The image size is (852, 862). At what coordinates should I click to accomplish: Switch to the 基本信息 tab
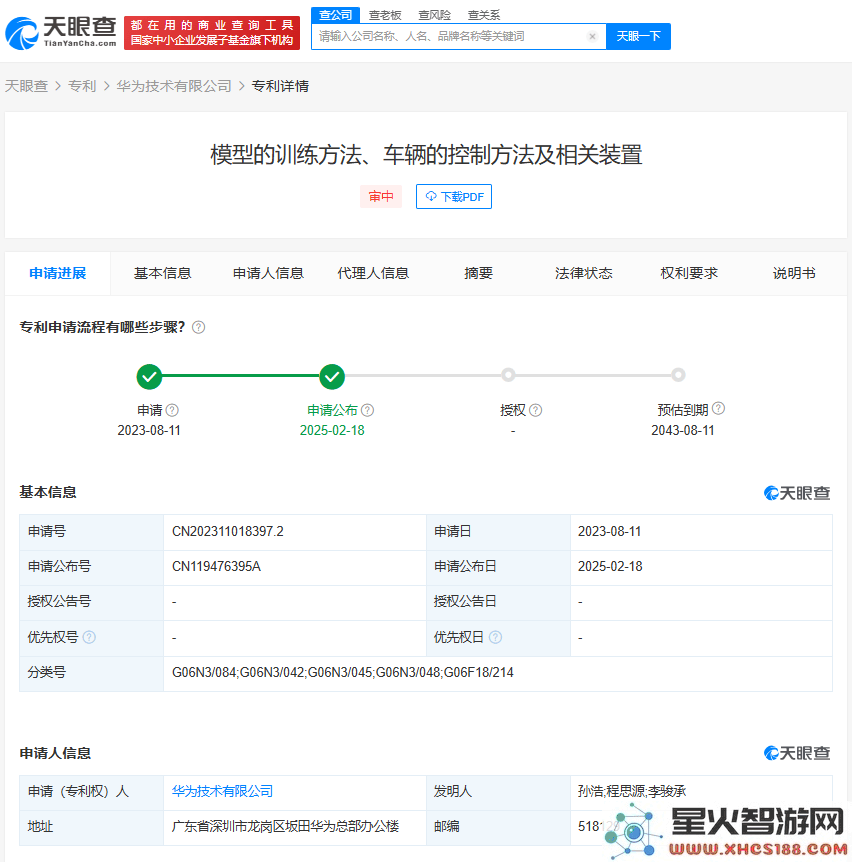coord(162,273)
